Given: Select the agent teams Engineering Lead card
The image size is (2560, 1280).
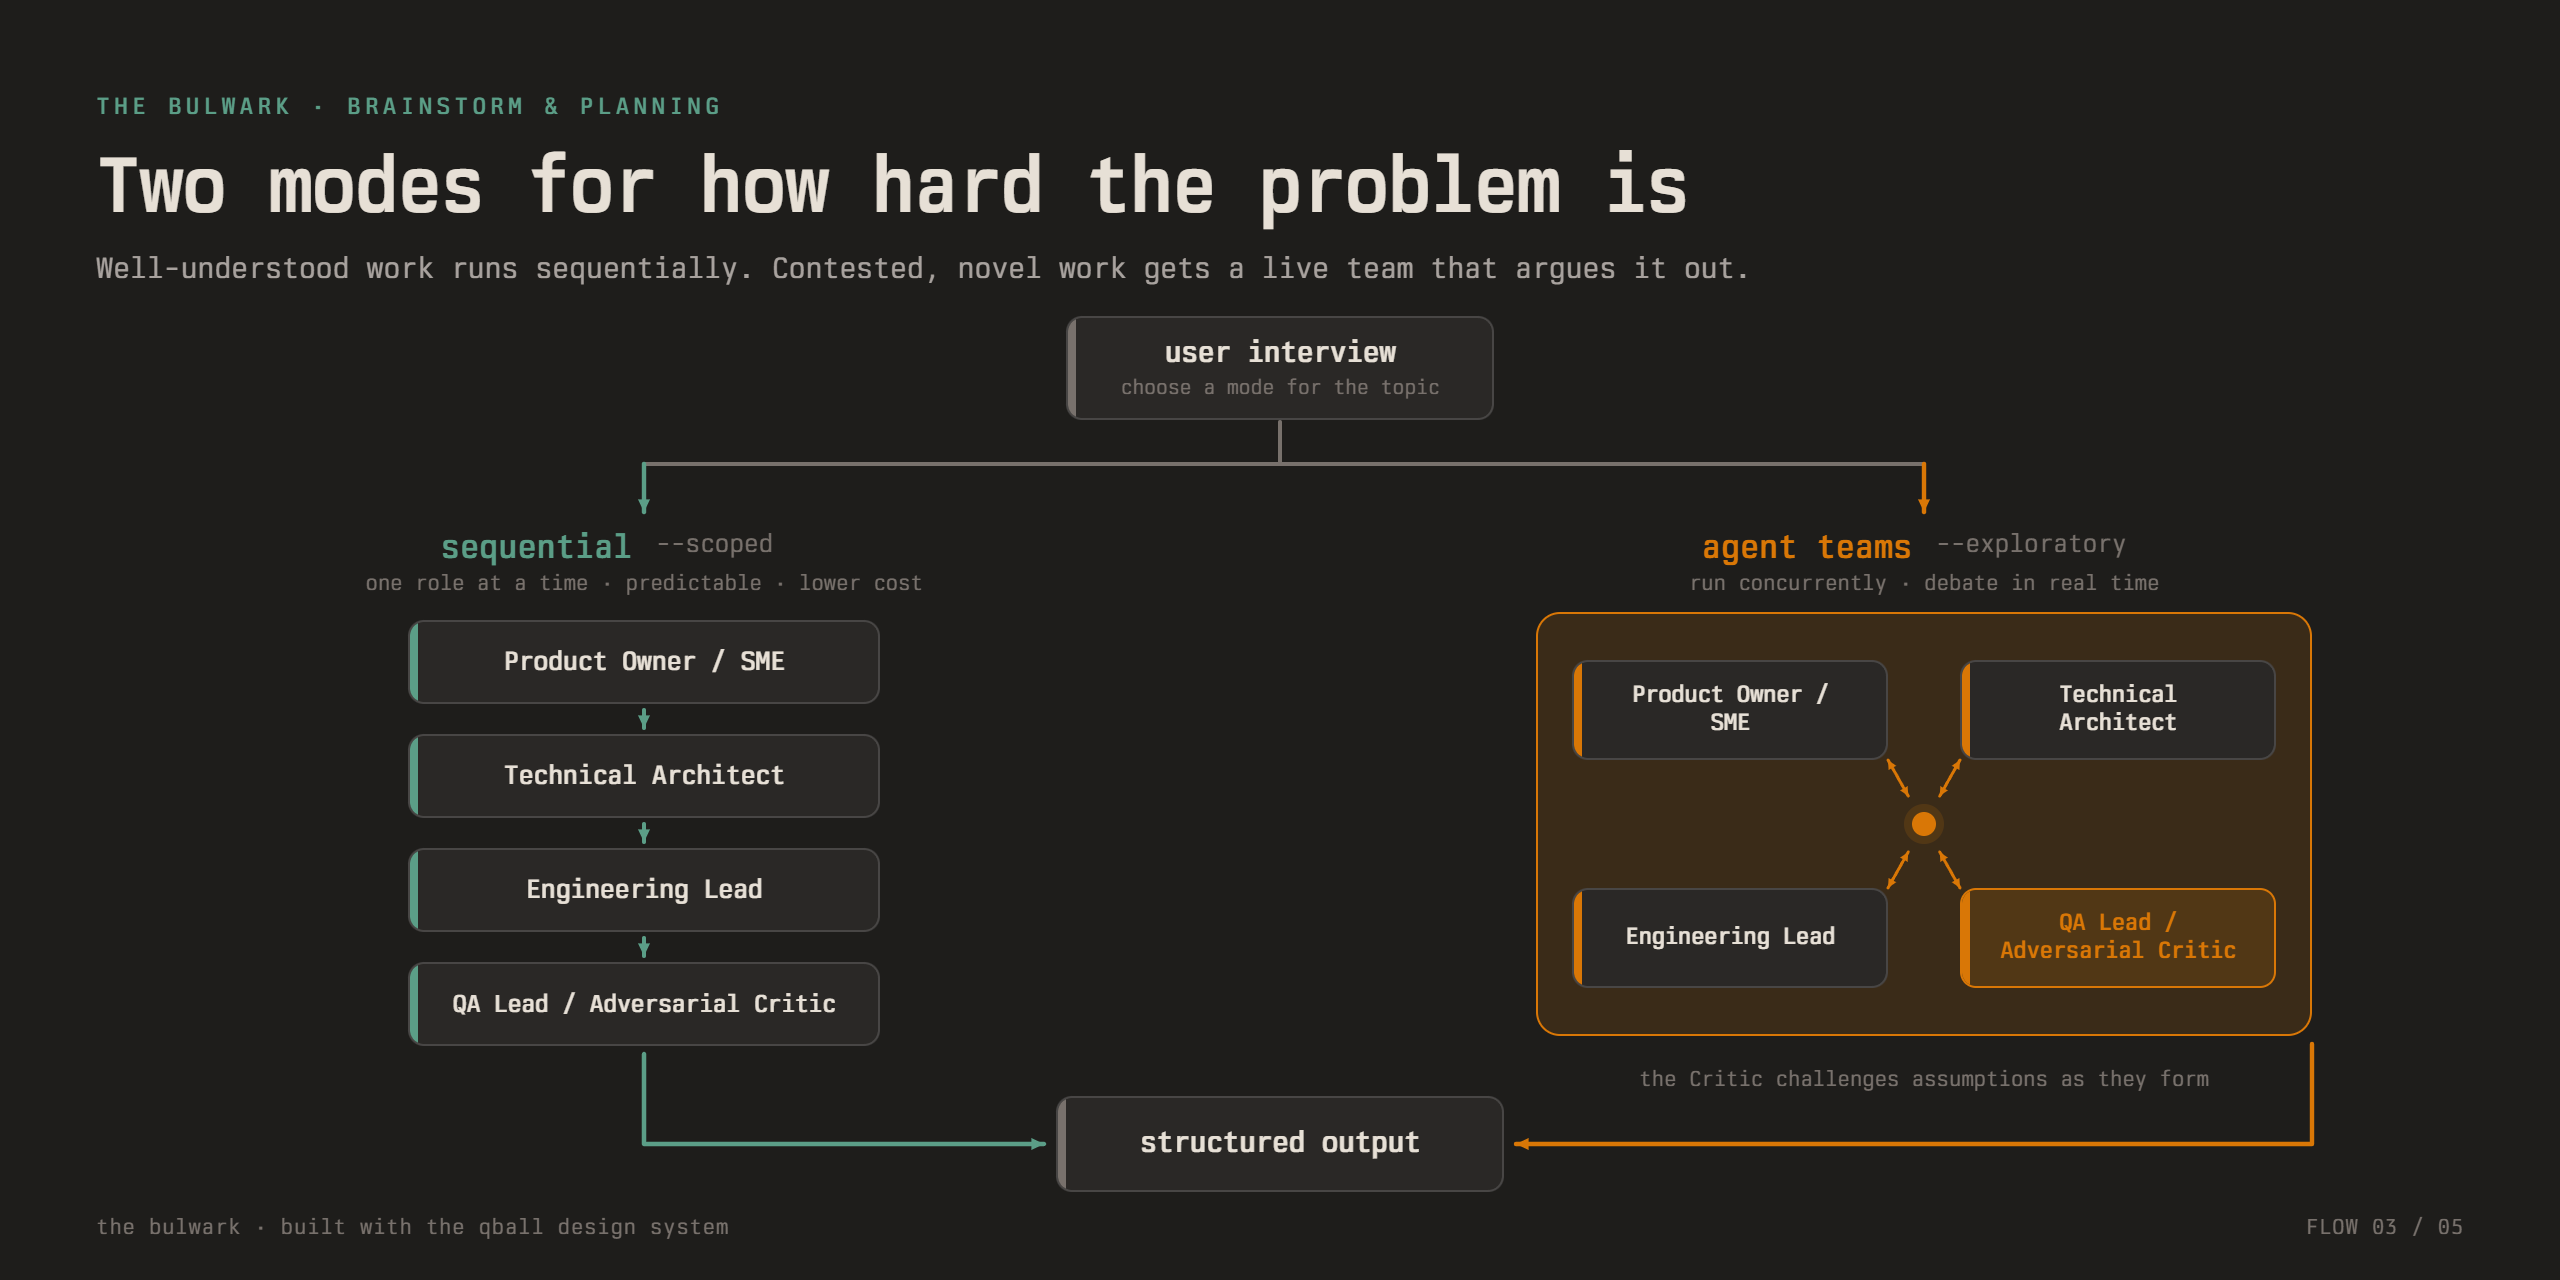Looking at the screenshot, I should 1730,937.
